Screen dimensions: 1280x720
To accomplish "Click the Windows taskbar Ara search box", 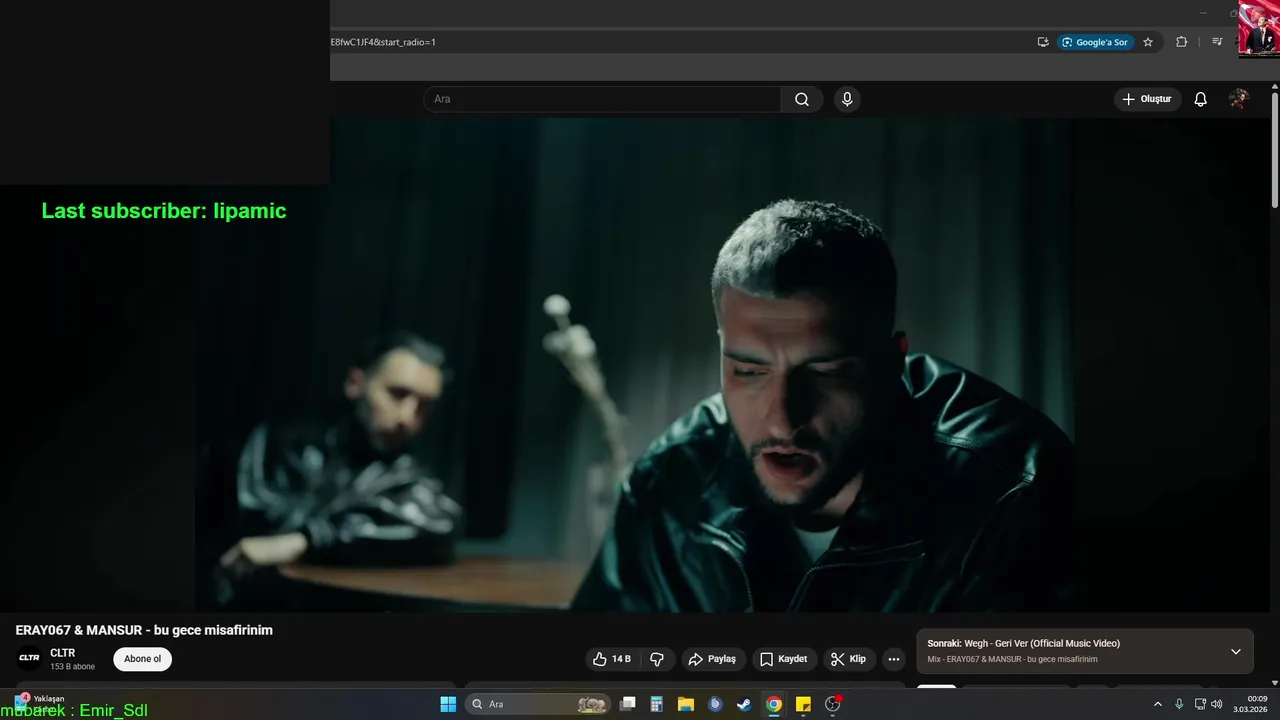I will click(538, 704).
